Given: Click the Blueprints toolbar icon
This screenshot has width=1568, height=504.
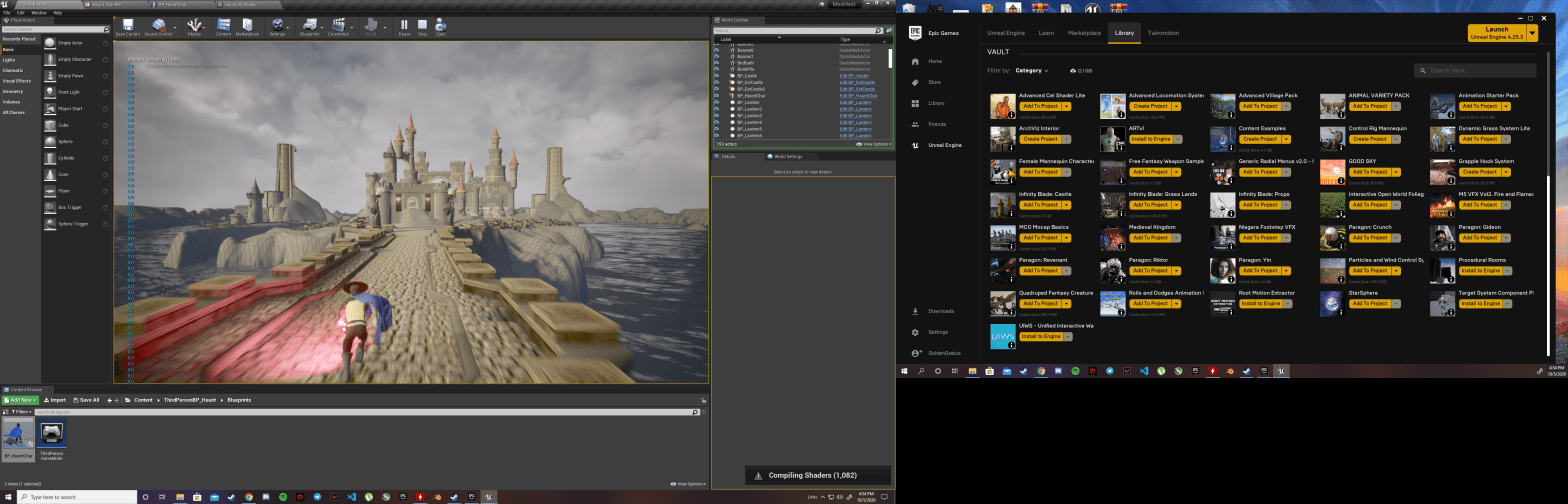Looking at the screenshot, I should click(309, 26).
